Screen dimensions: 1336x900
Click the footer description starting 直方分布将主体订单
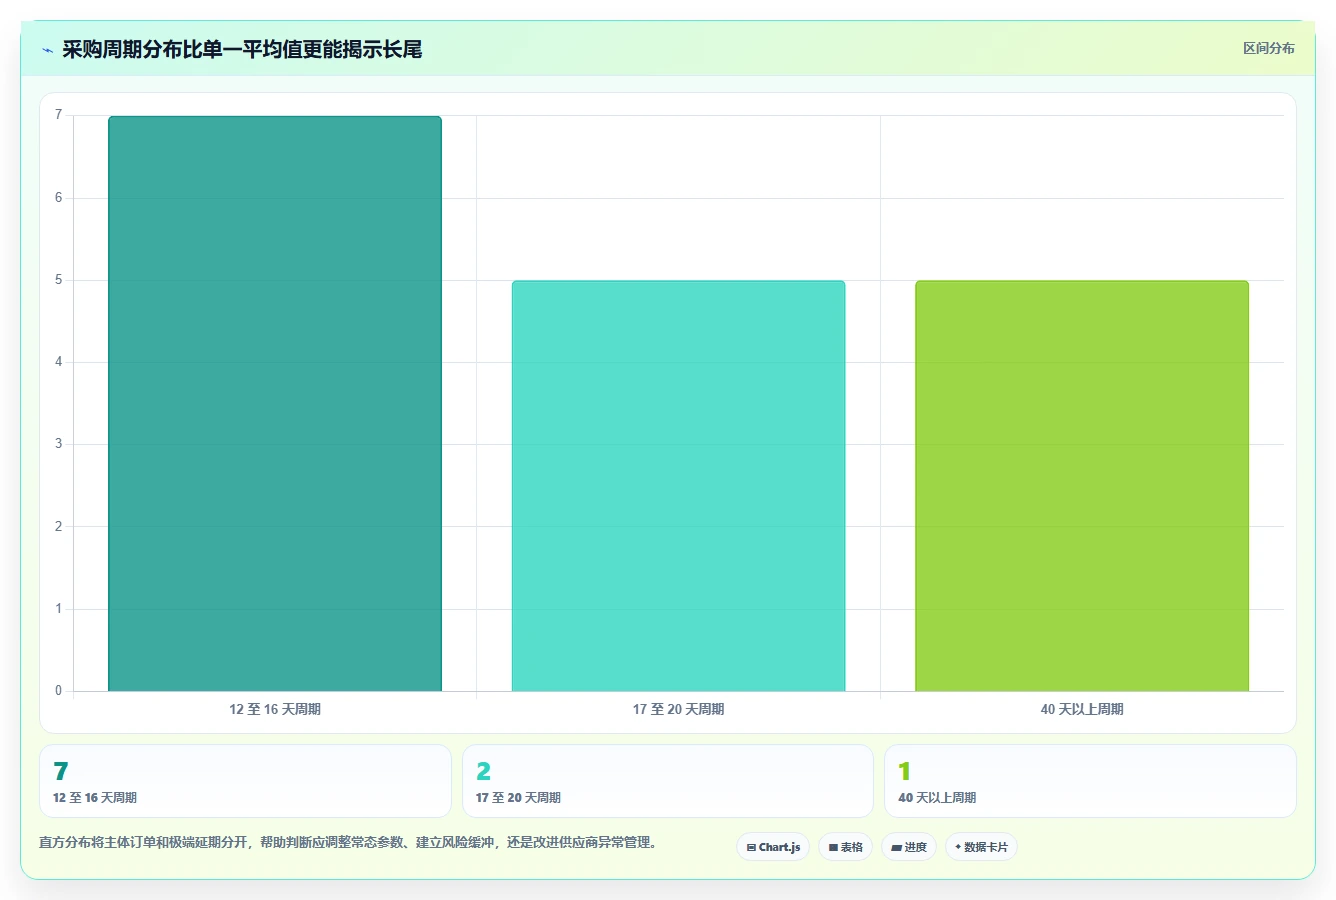pyautogui.click(x=350, y=842)
